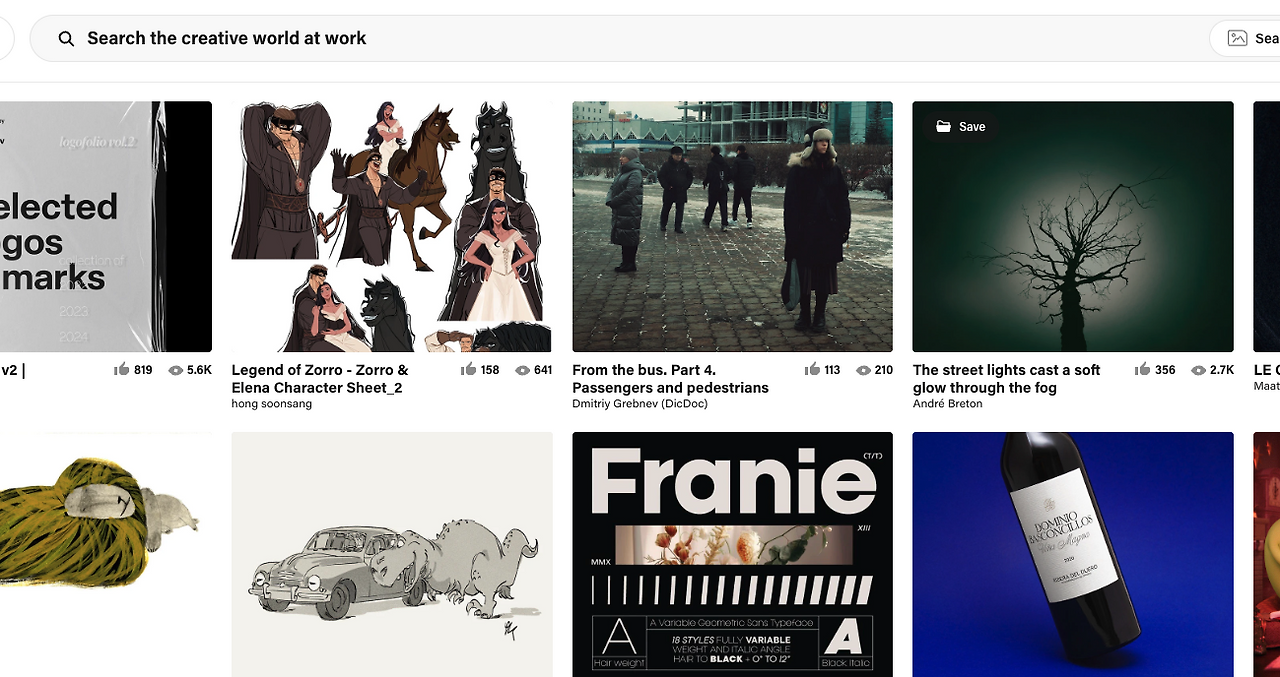Image resolution: width=1280 pixels, height=677 pixels.
Task: Open the foggy tree artwork thumbnail
Action: point(1073,226)
